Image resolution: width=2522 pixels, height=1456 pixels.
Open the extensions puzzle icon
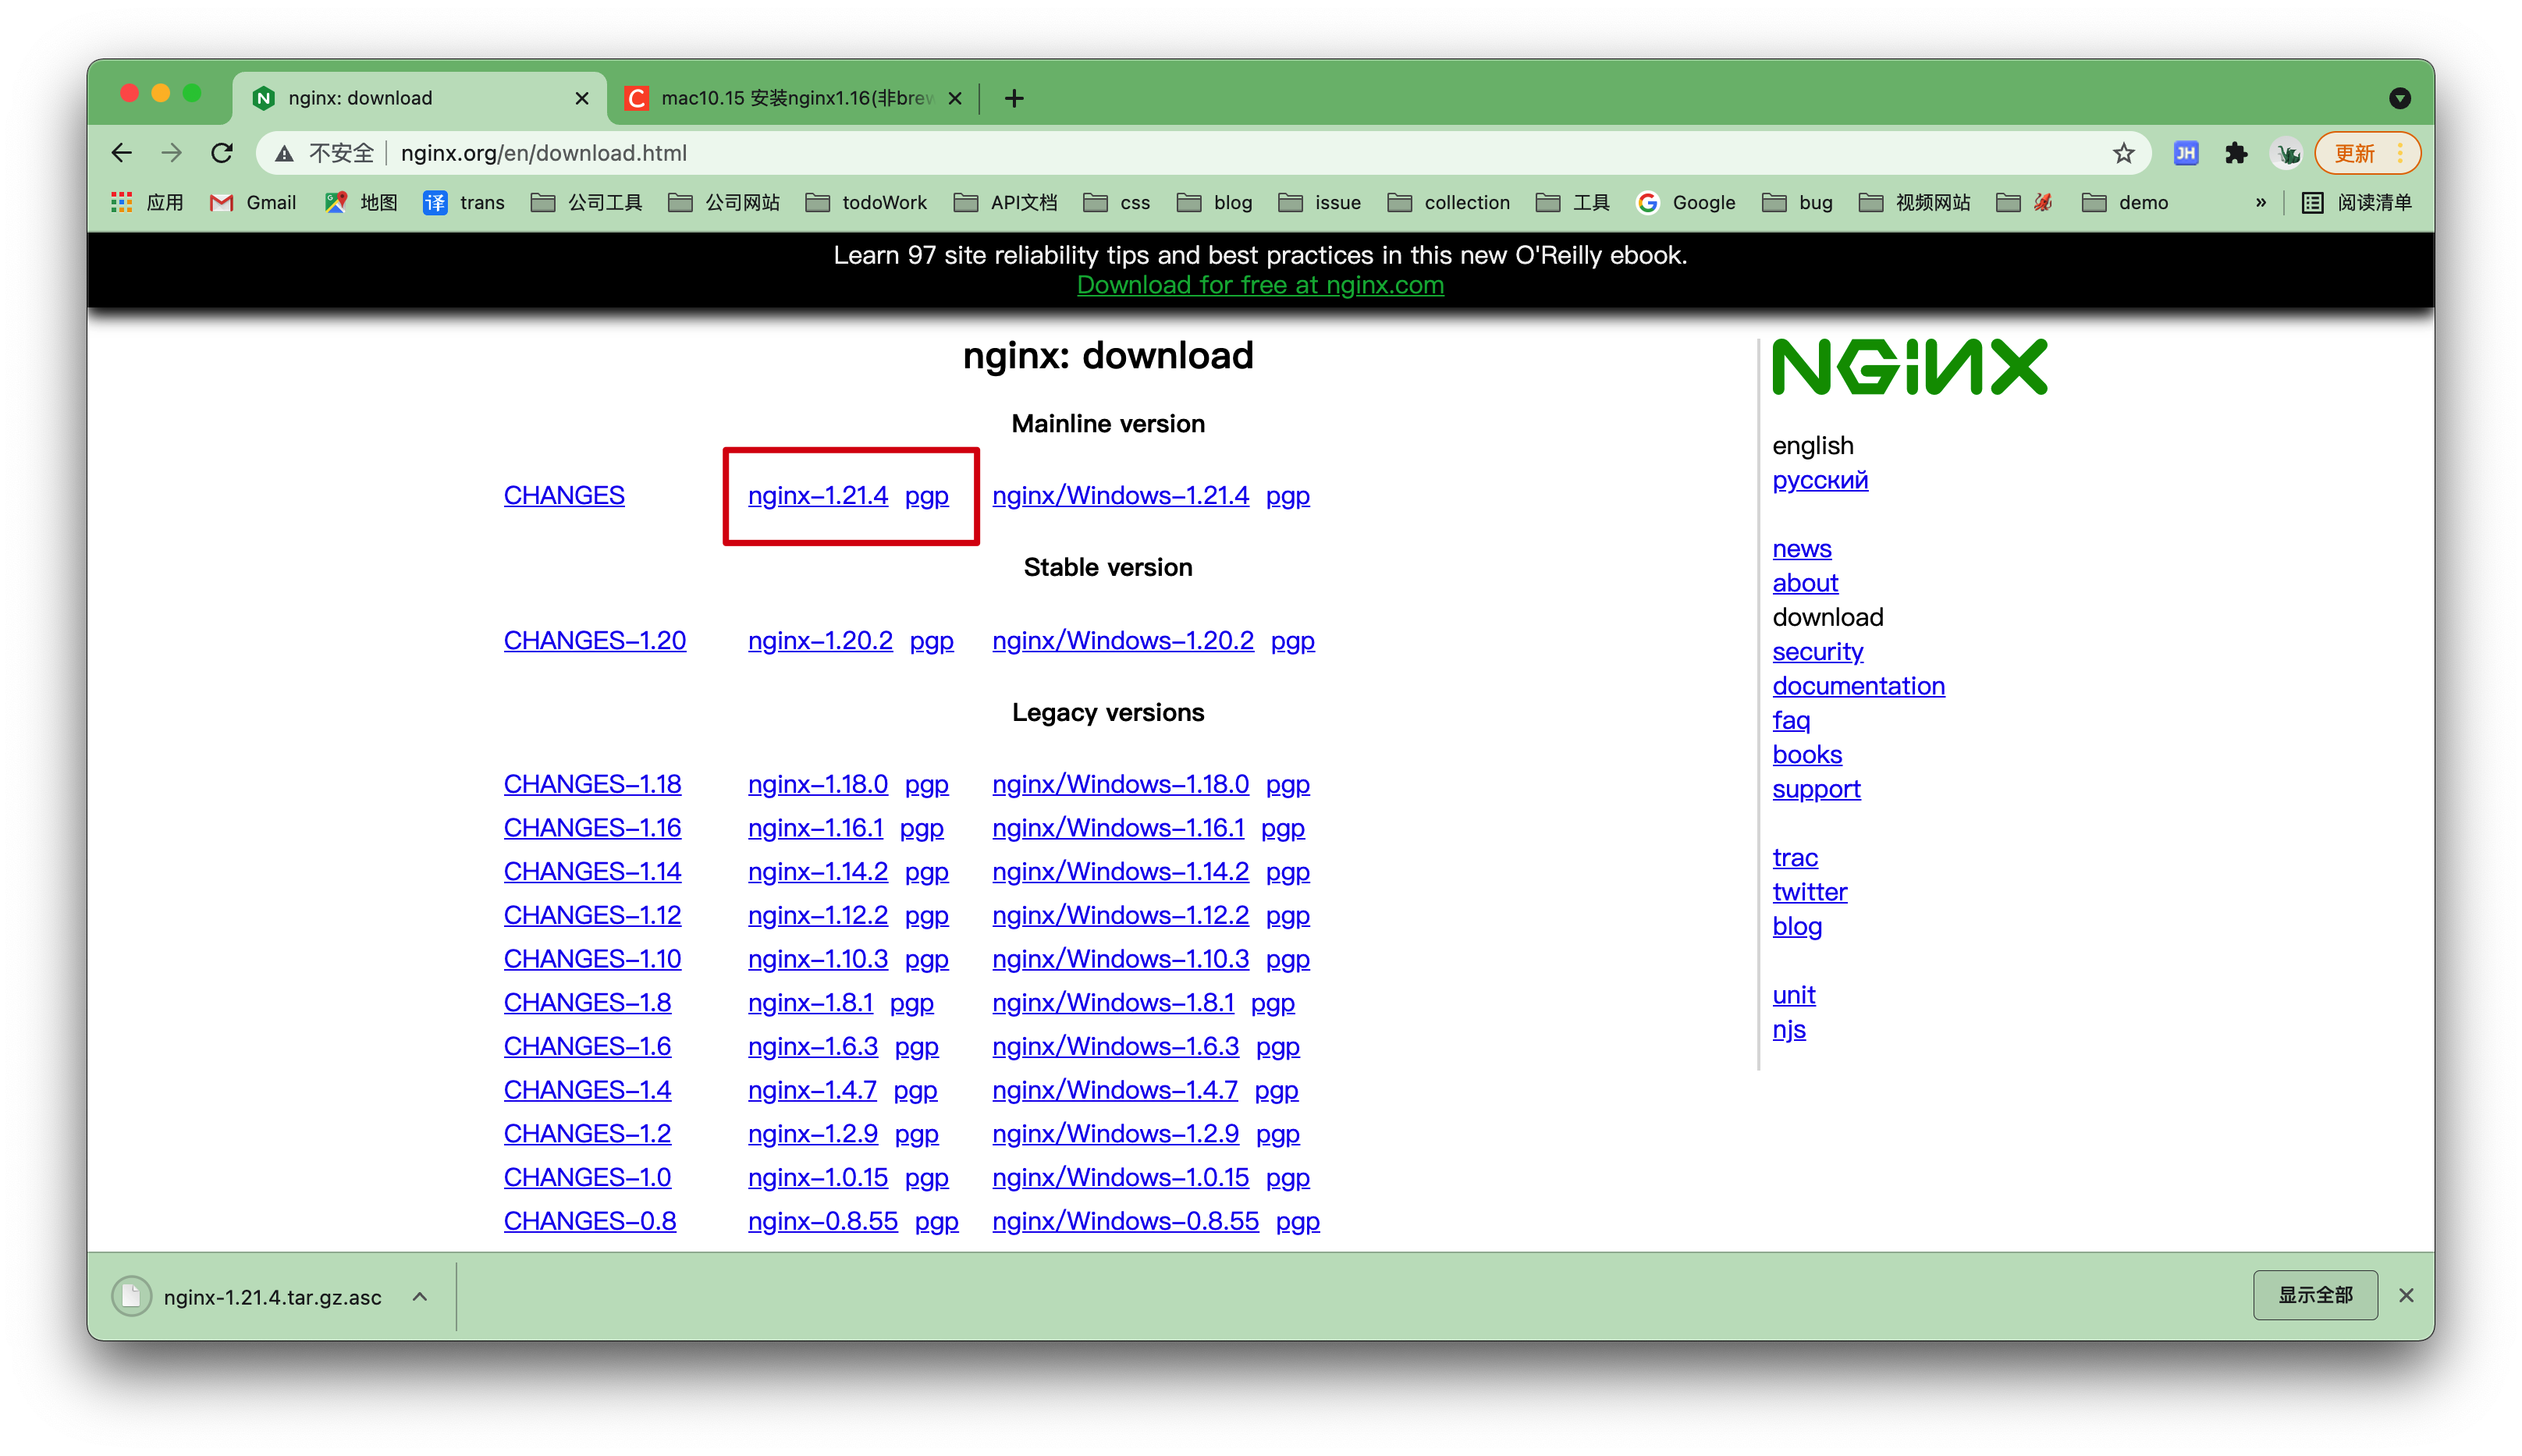point(2236,153)
